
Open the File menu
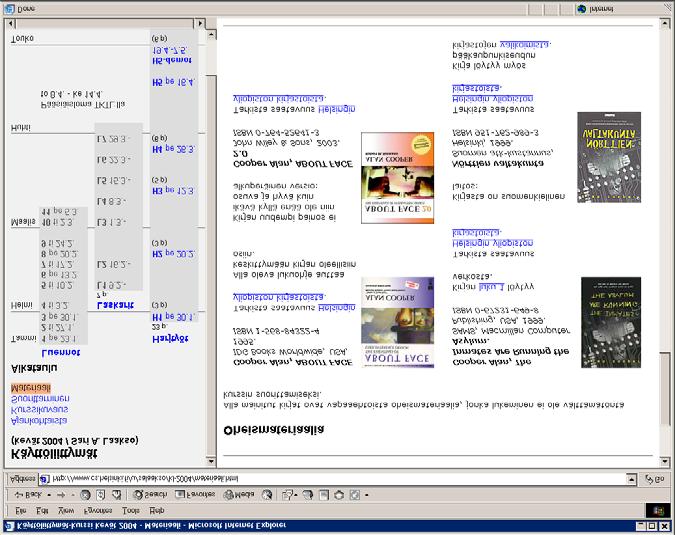[x=20, y=510]
